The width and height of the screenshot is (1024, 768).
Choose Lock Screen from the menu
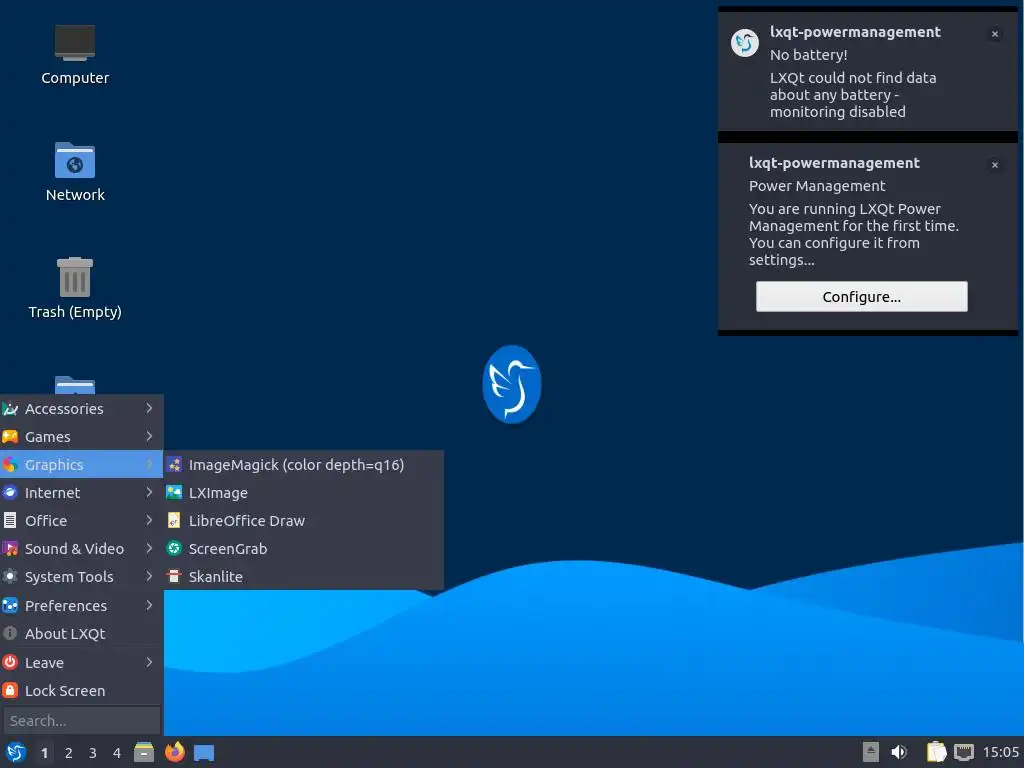click(x=82, y=690)
